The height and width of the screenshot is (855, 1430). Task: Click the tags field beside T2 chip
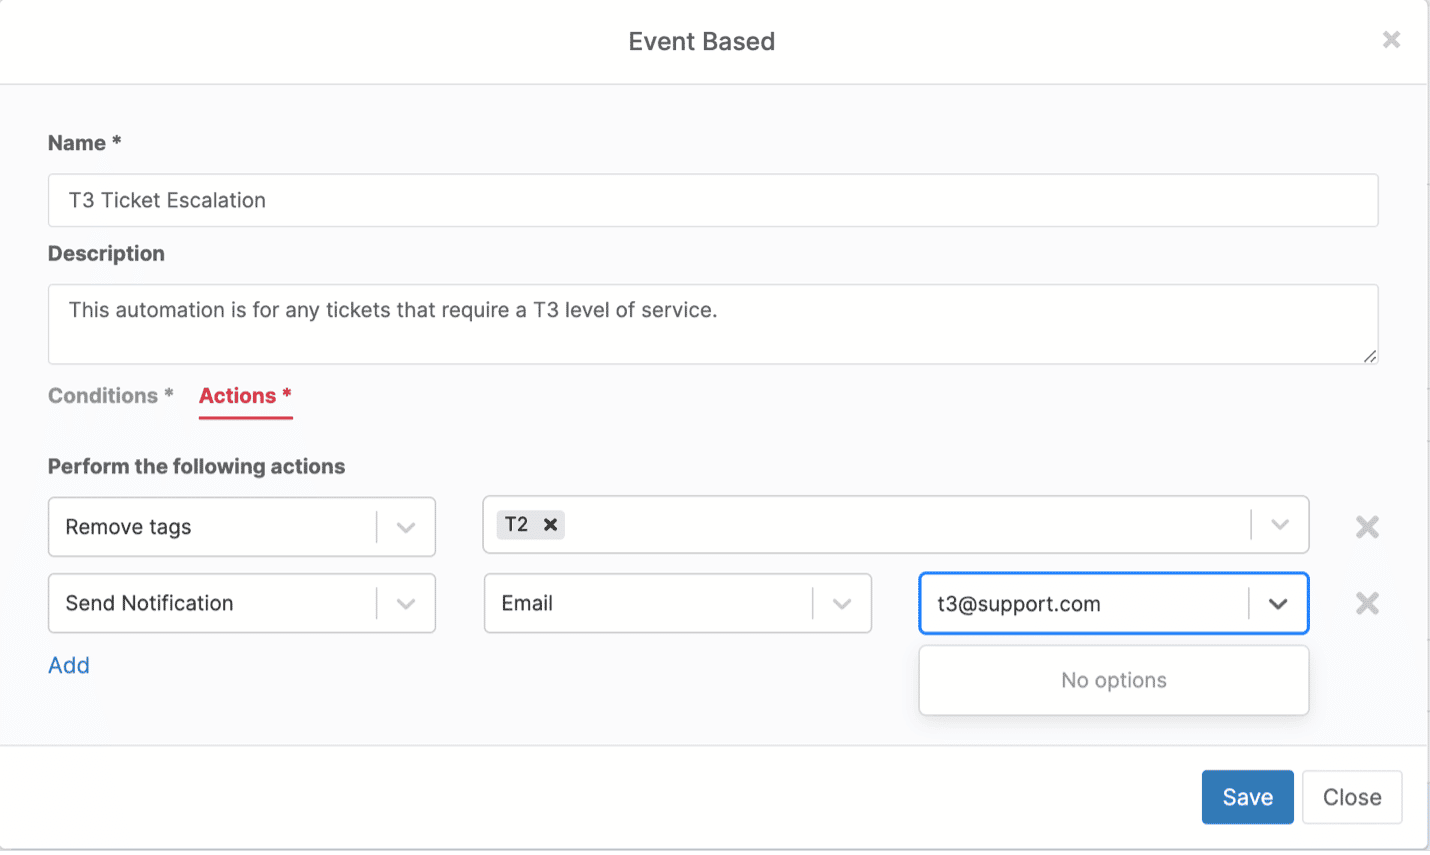coord(900,525)
